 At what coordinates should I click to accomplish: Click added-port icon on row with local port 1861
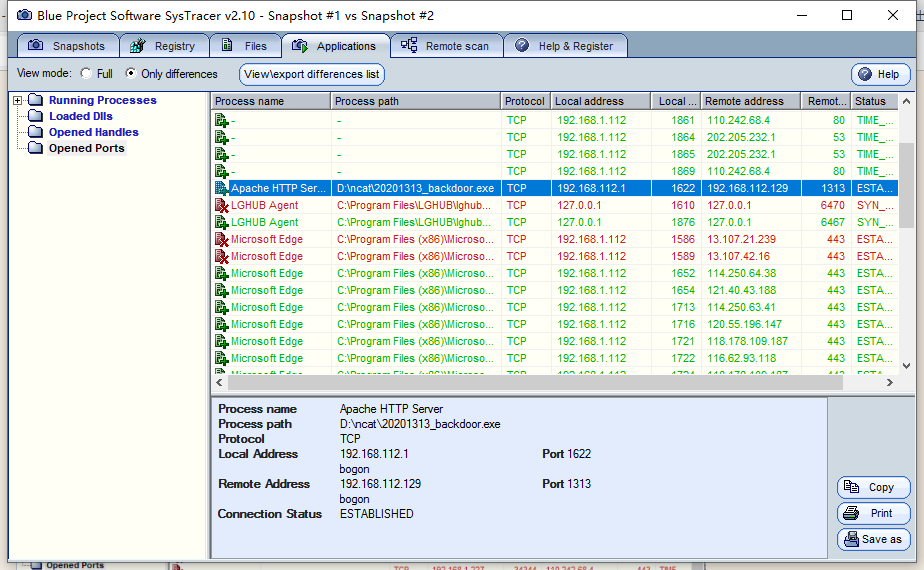pyautogui.click(x=222, y=120)
